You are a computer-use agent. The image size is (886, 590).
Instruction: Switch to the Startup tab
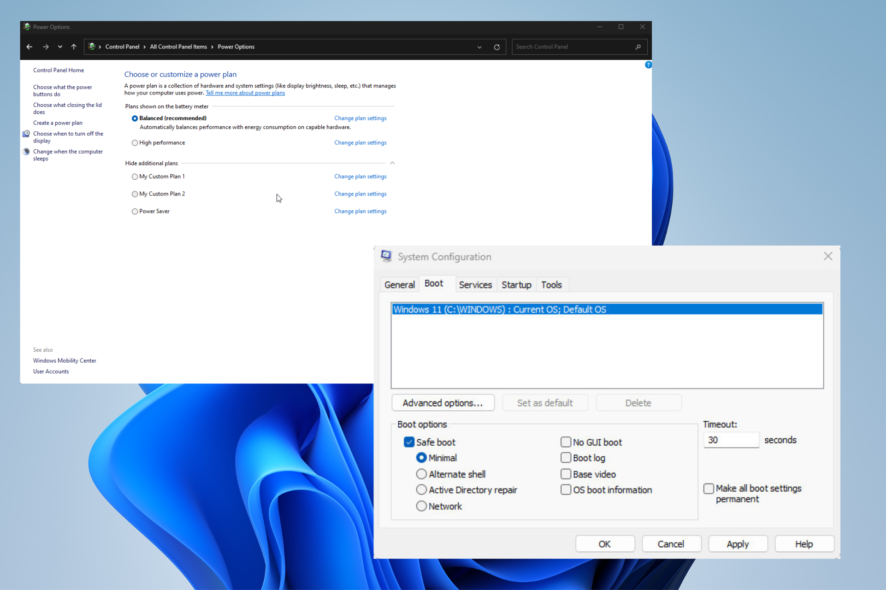pyautogui.click(x=516, y=285)
